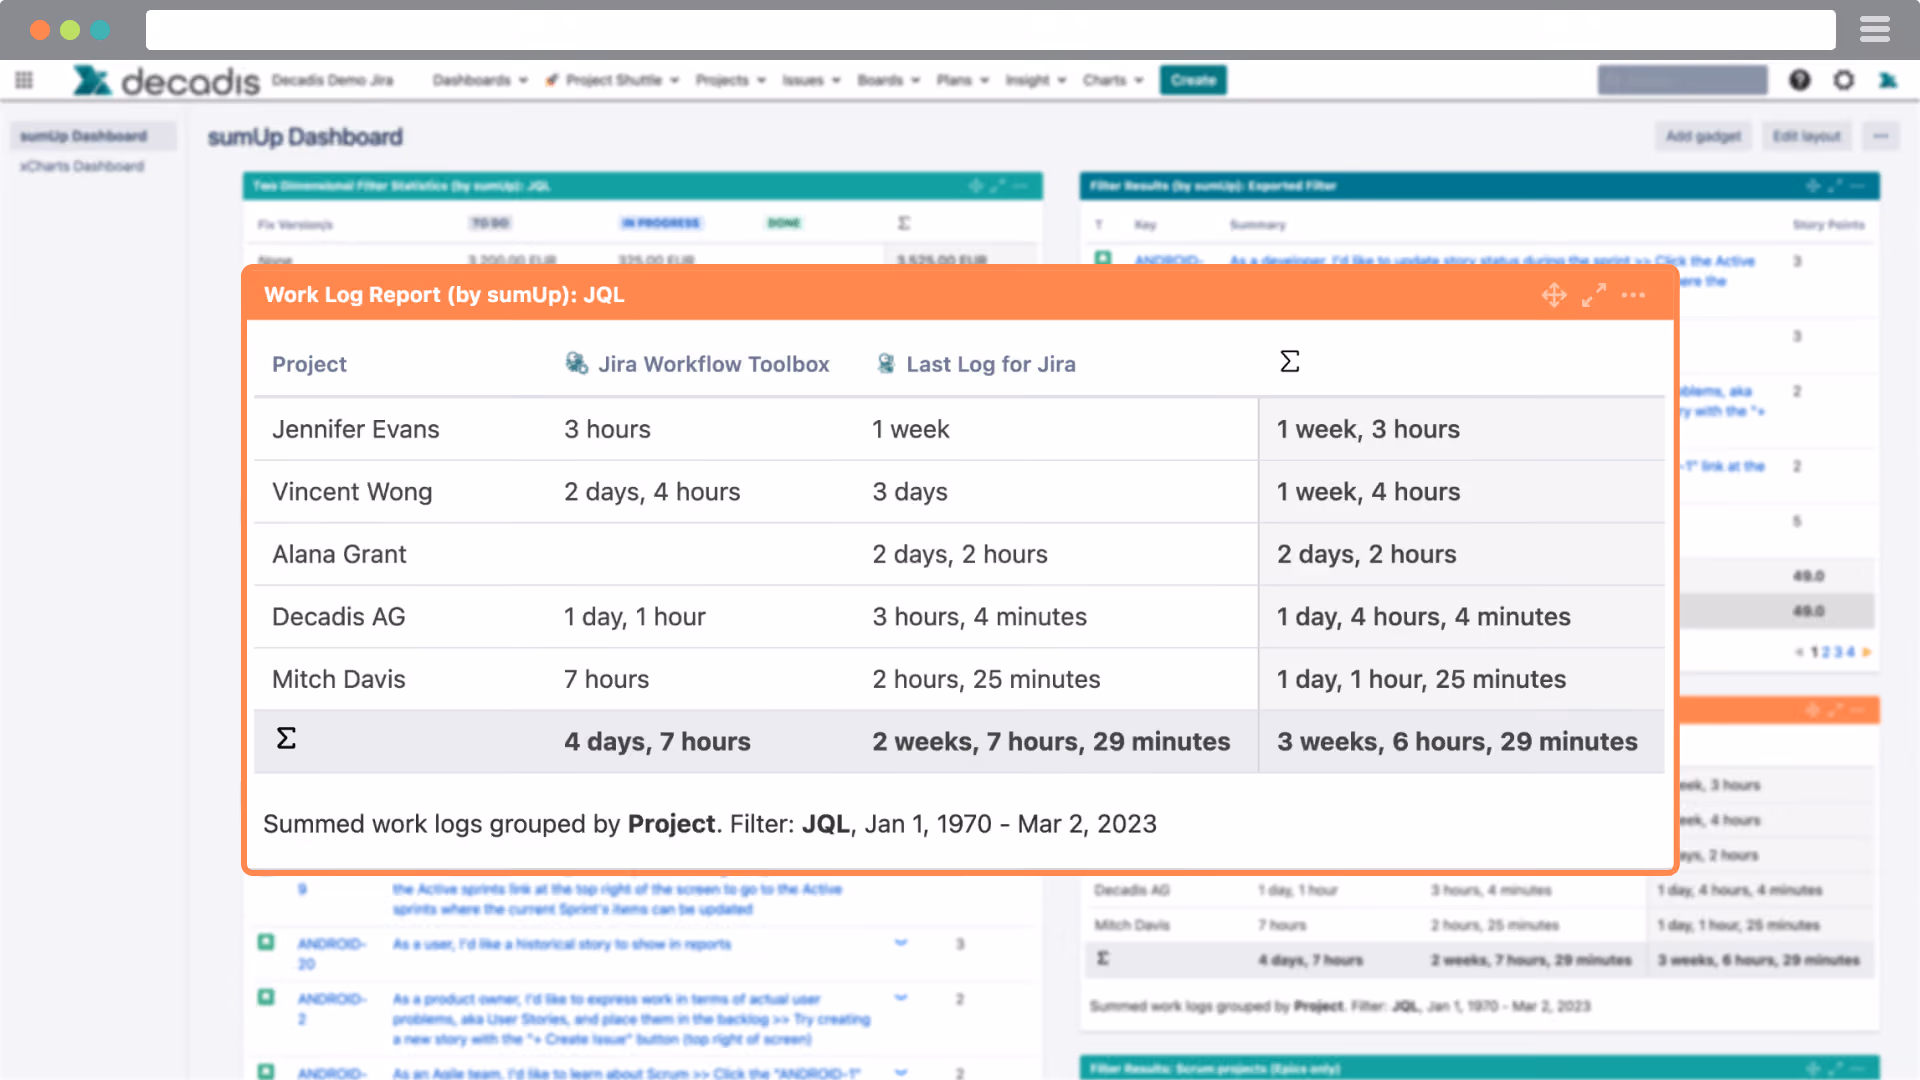This screenshot has height=1080, width=1920.
Task: Select xCharts Dashboard in the sidebar
Action: pyautogui.click(x=82, y=166)
